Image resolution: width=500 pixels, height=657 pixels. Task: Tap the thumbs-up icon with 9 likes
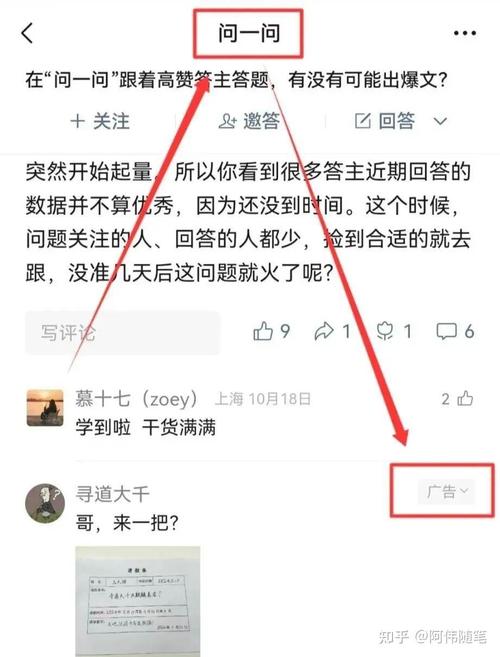pyautogui.click(x=263, y=331)
